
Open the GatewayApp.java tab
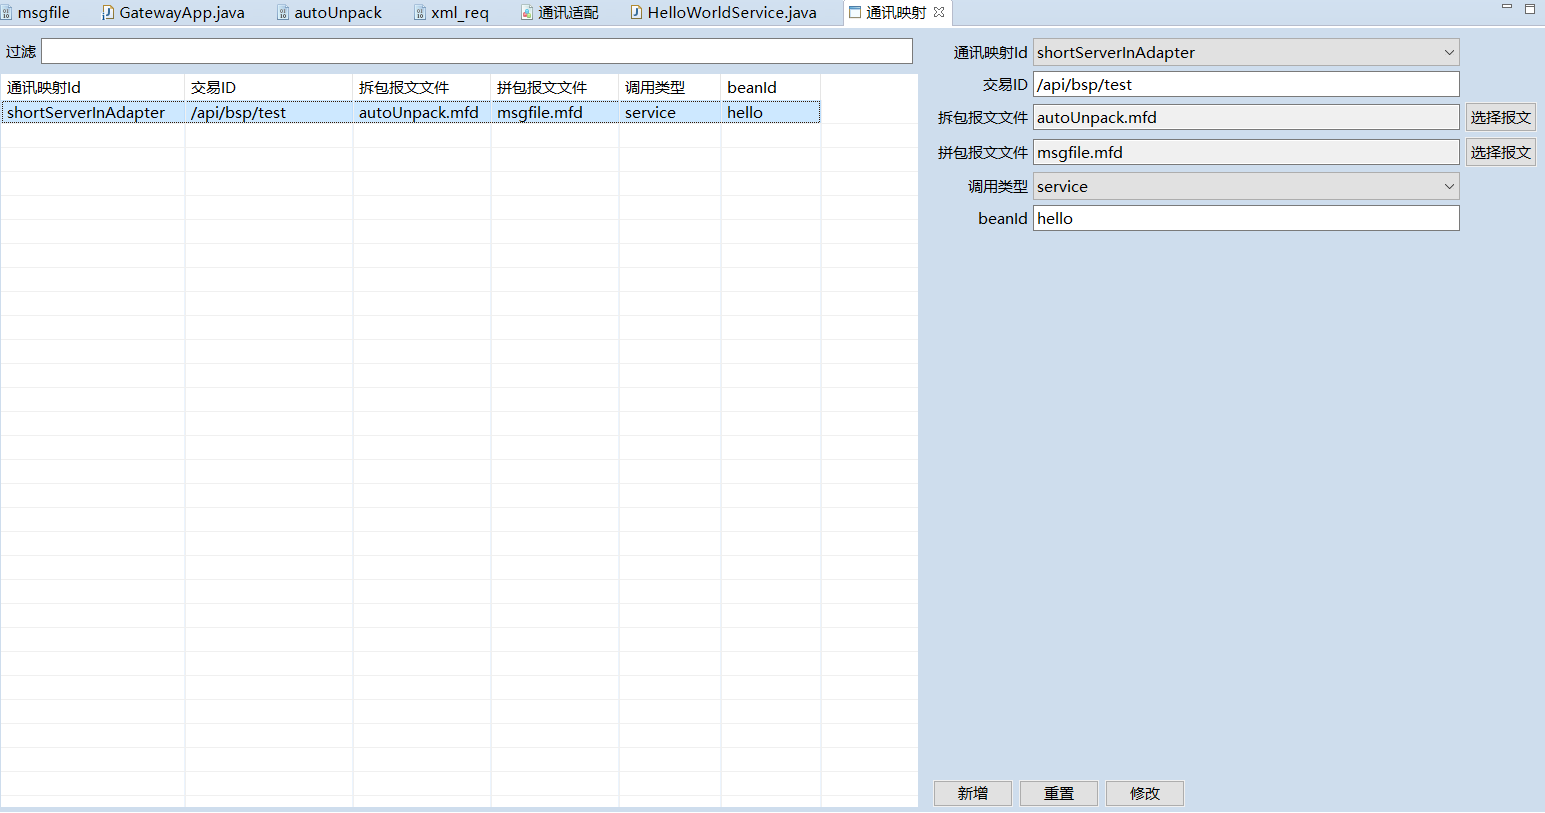click(x=181, y=13)
